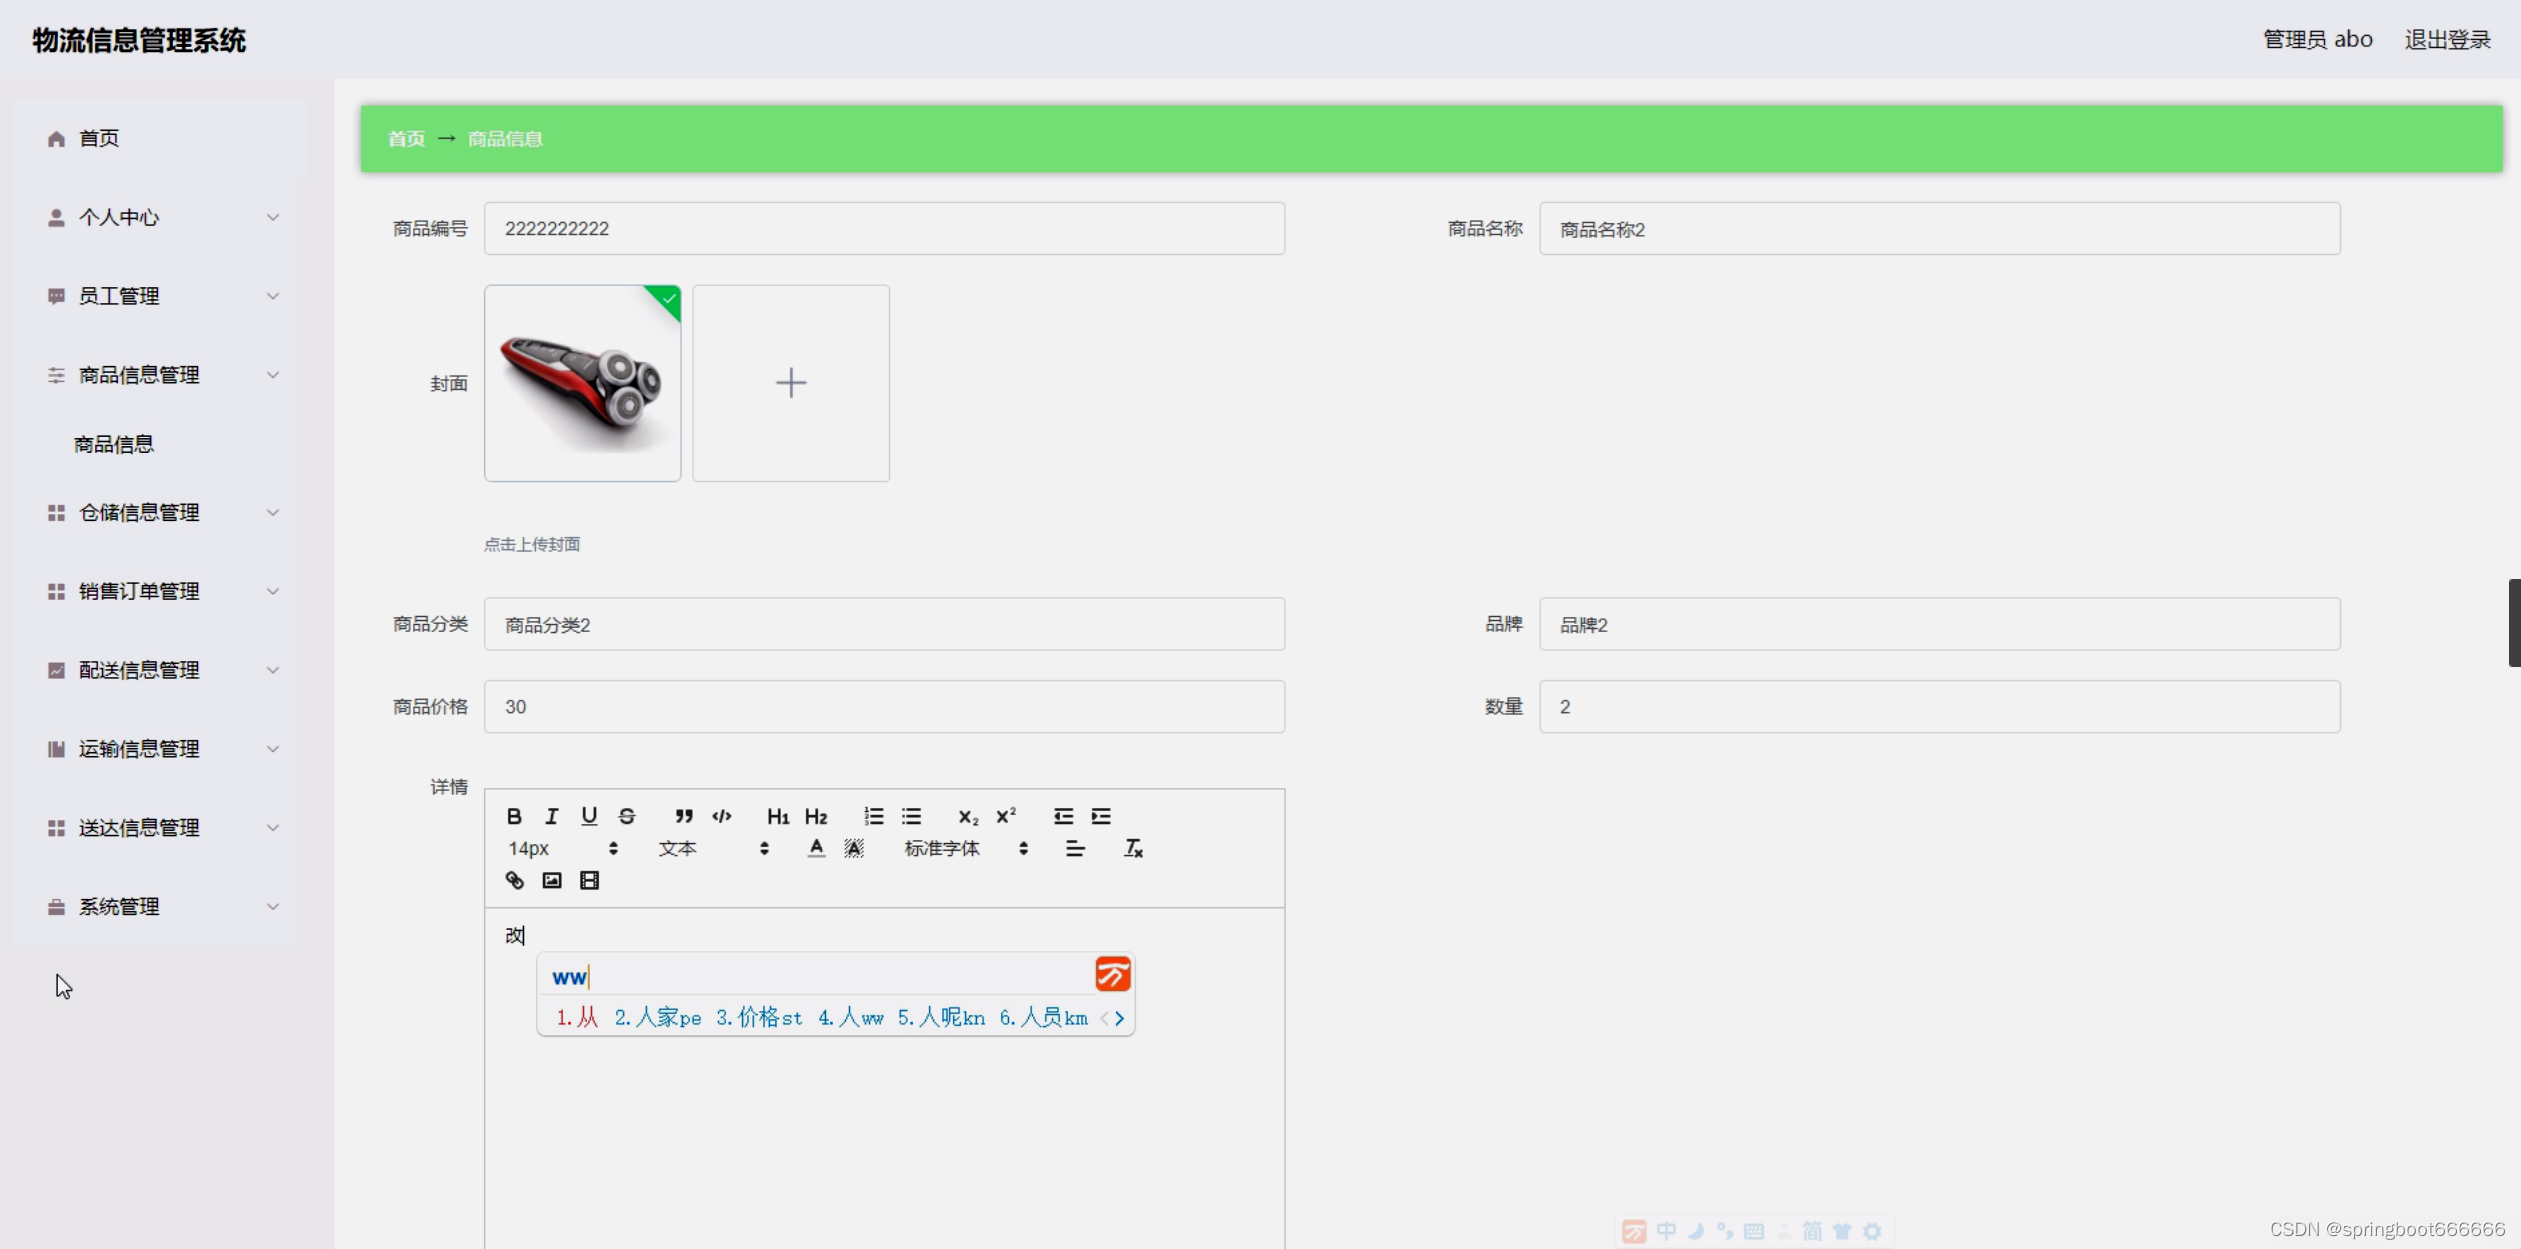This screenshot has width=2521, height=1249.
Task: Insert an image into the details editor
Action: tap(552, 880)
